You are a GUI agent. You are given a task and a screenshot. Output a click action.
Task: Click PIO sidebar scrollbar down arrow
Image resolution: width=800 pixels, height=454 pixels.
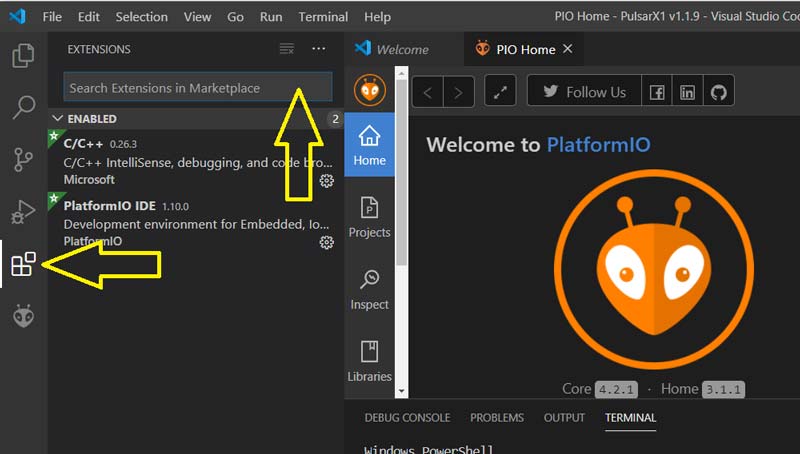point(402,391)
